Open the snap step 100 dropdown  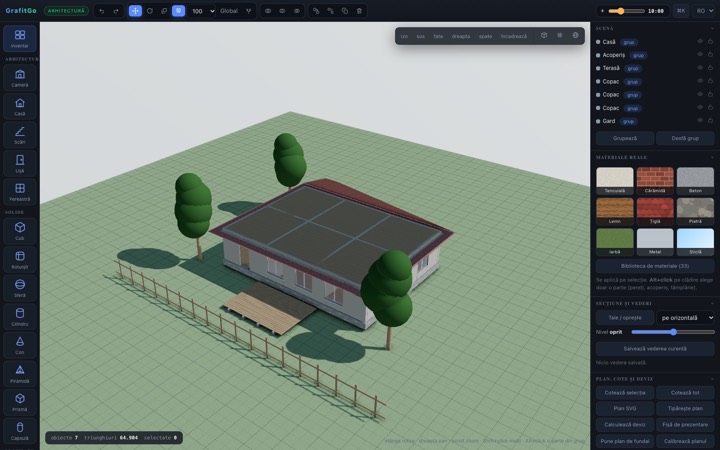click(202, 11)
